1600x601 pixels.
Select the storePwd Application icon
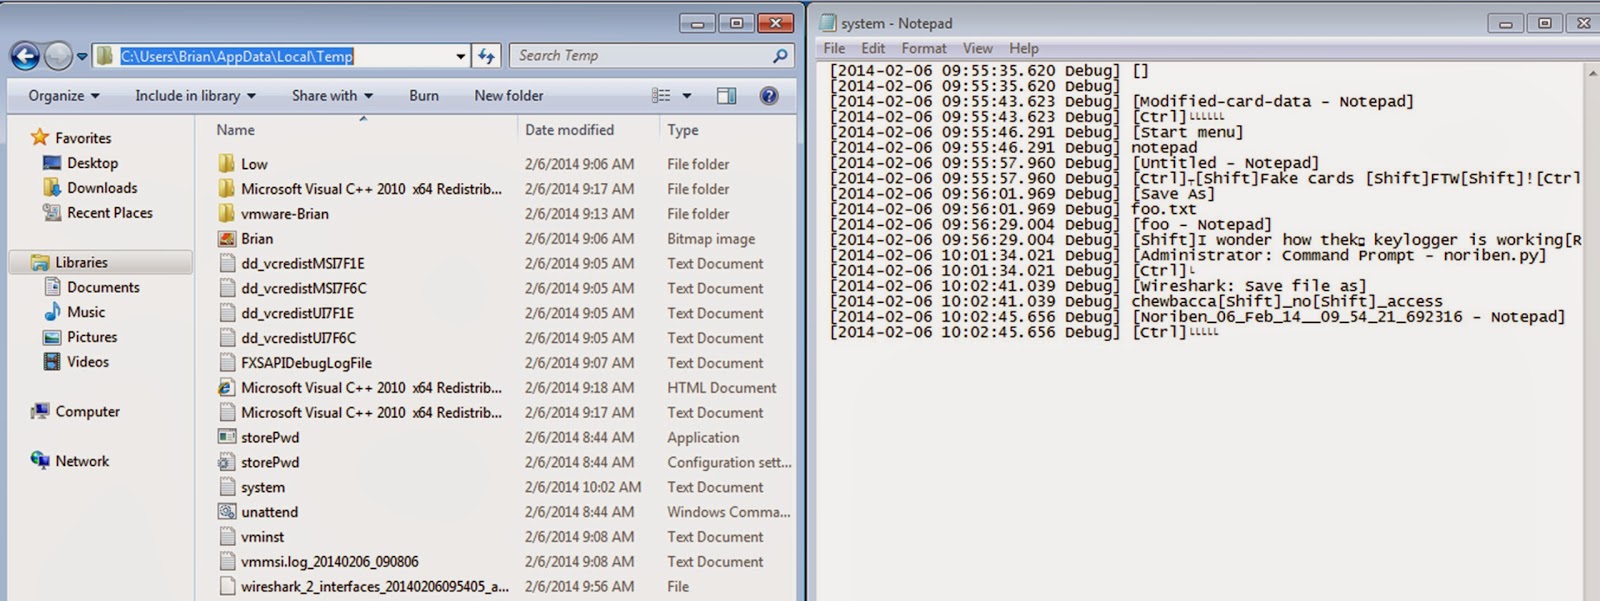(227, 437)
